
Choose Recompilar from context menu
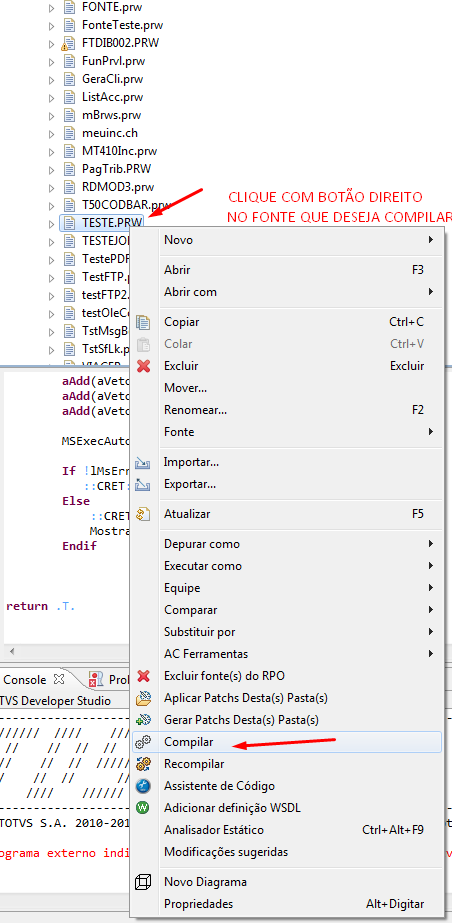tap(287, 764)
